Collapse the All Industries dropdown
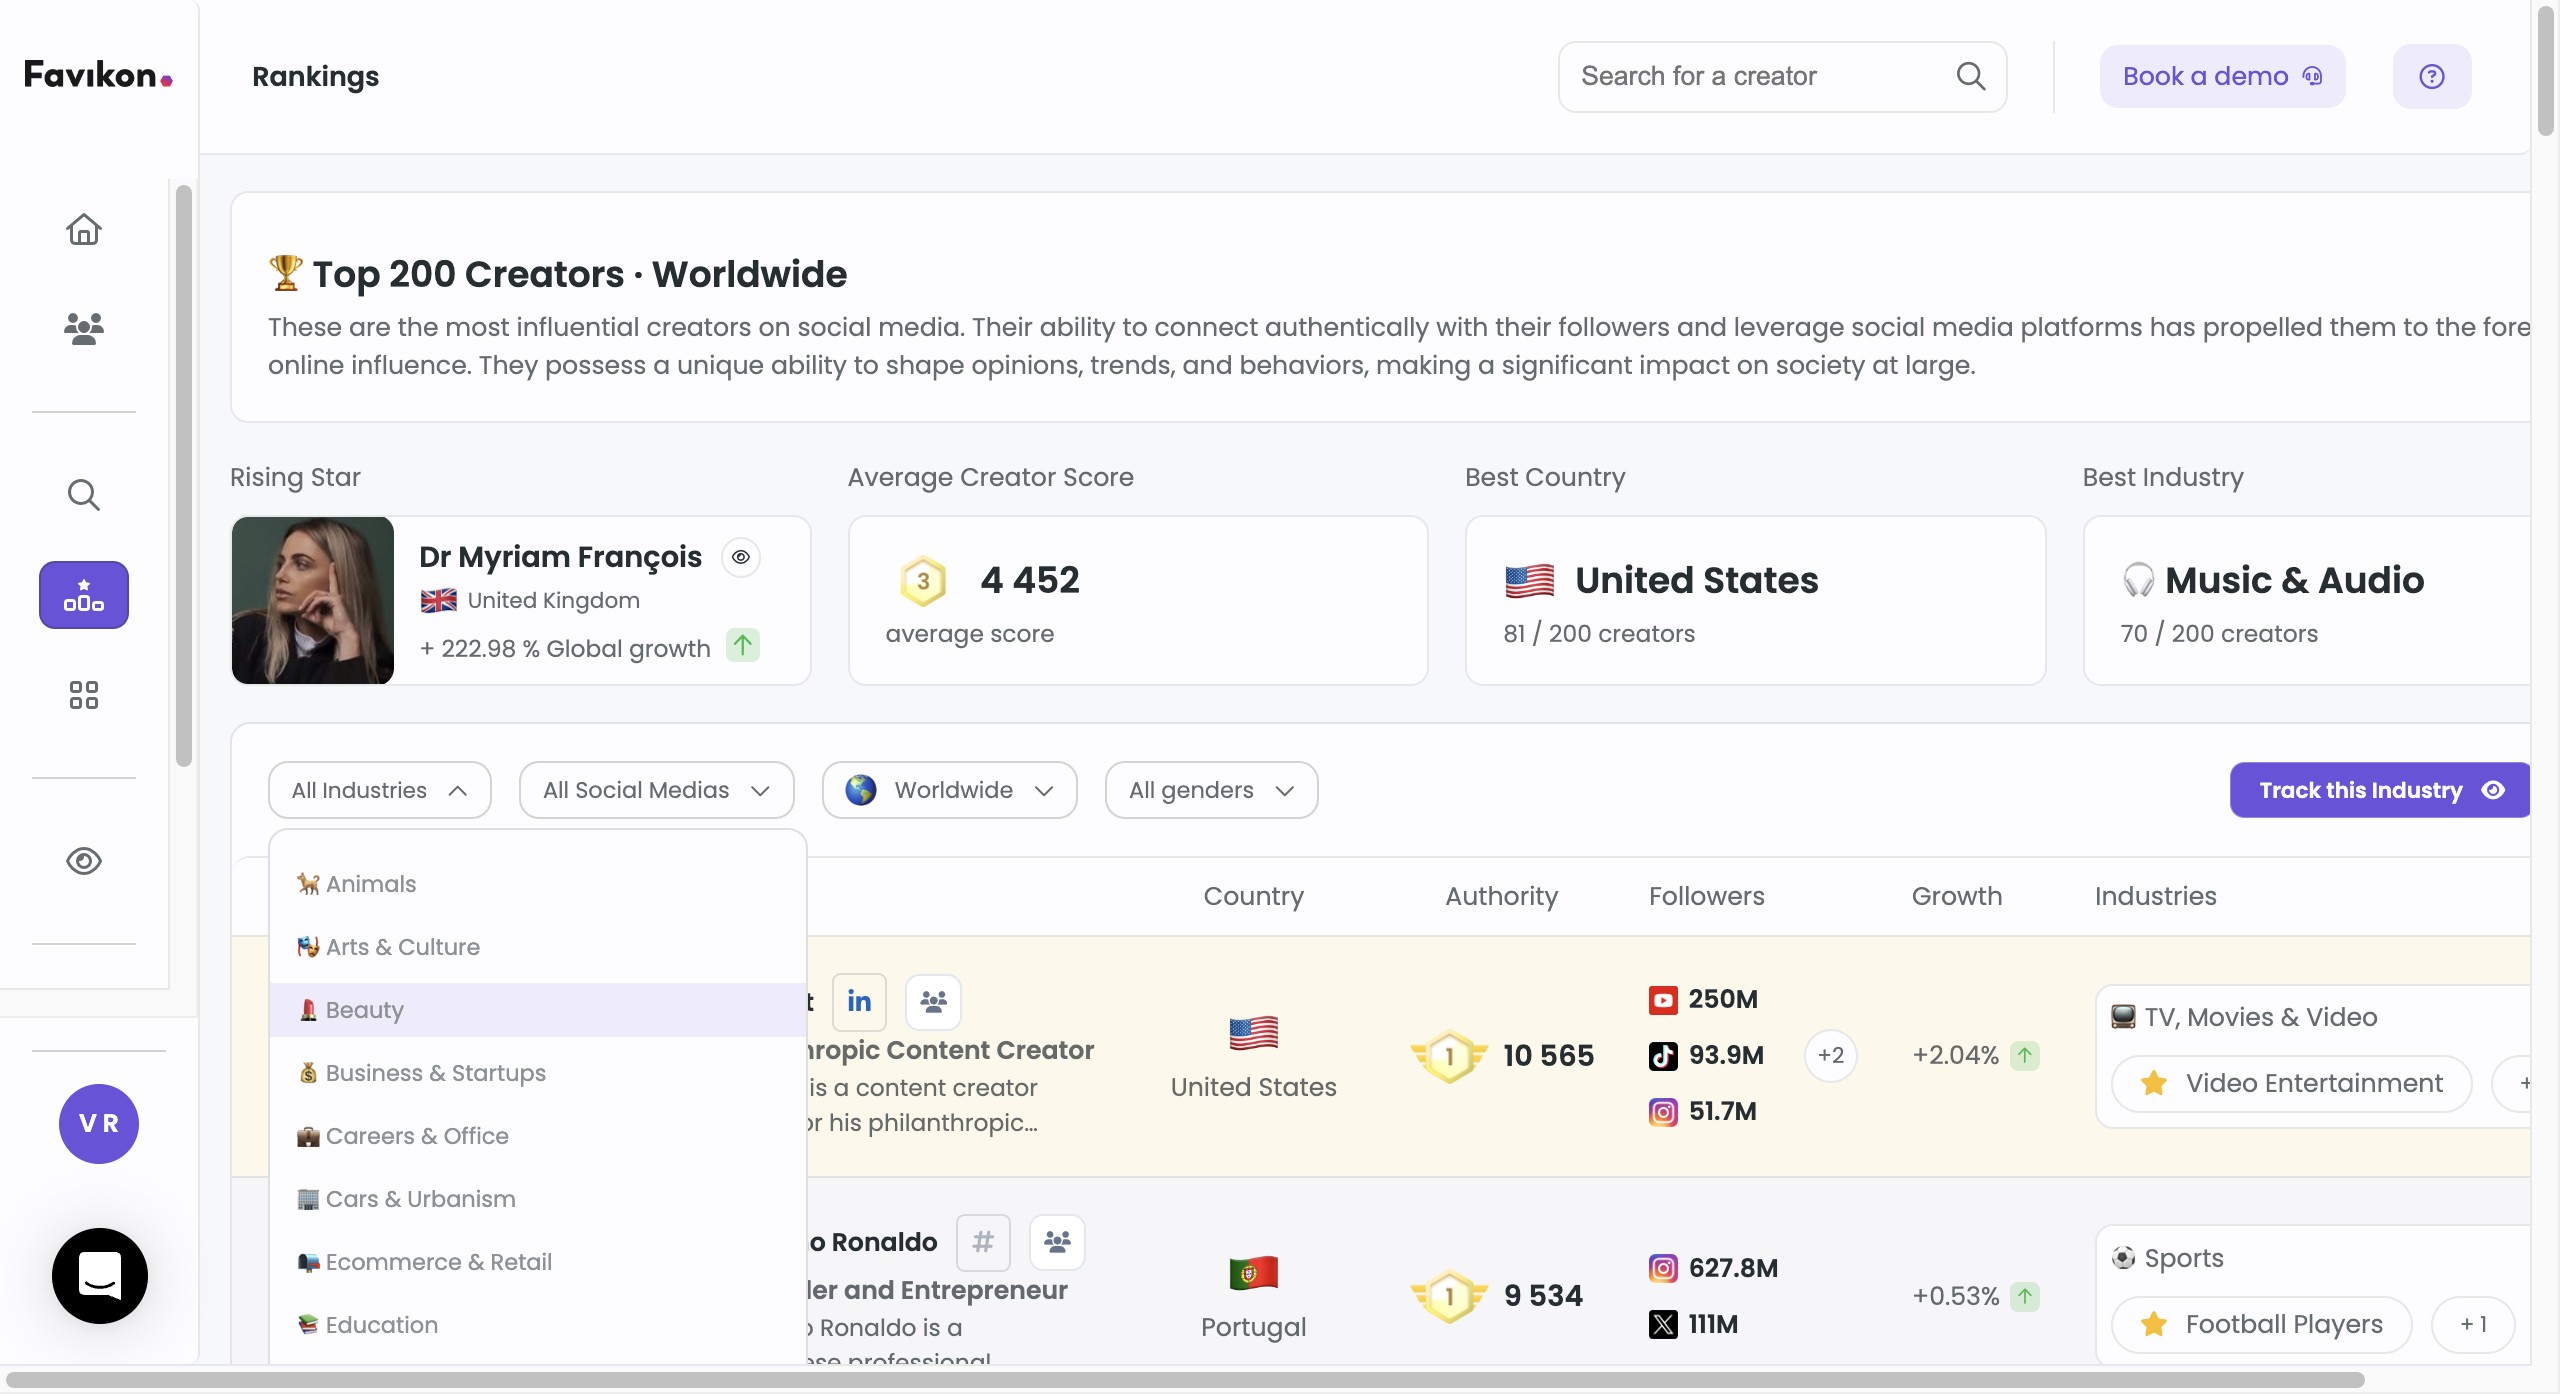 pos(380,790)
